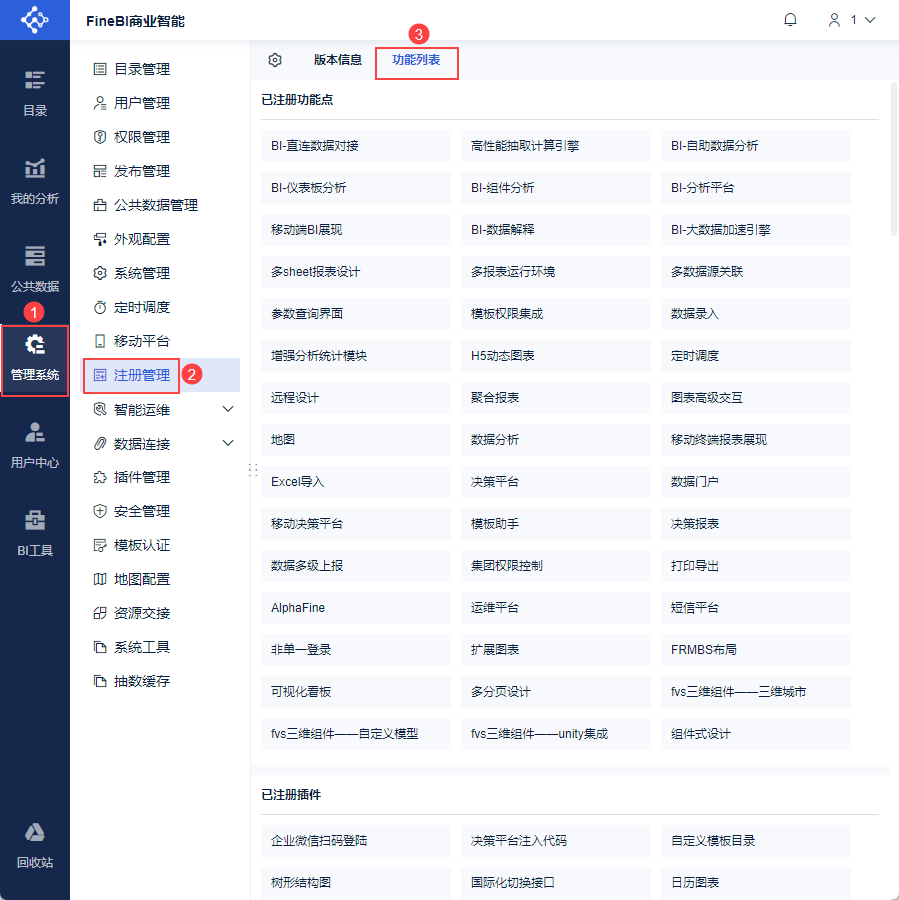Click the 移动平台 phone icon
The image size is (899, 900).
point(100,342)
